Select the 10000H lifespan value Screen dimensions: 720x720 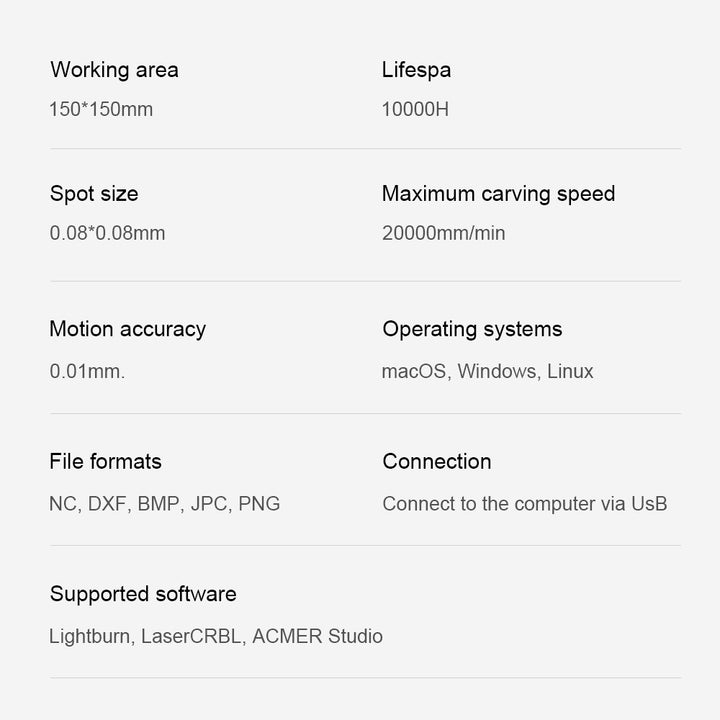(x=415, y=109)
